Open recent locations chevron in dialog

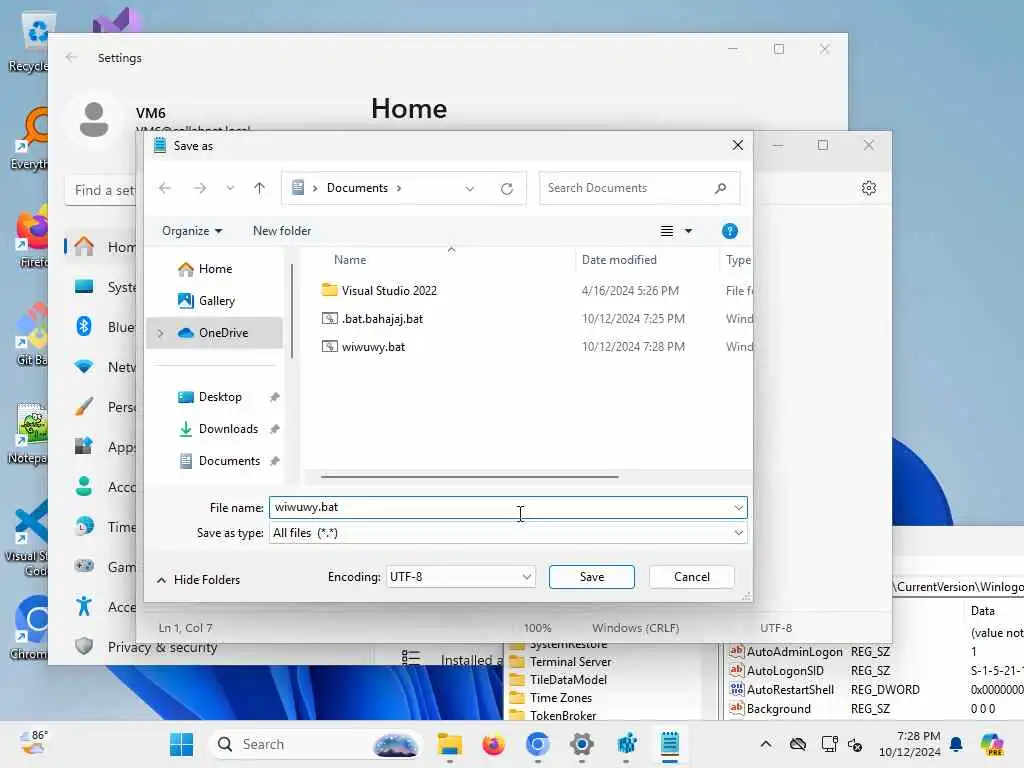[230, 188]
